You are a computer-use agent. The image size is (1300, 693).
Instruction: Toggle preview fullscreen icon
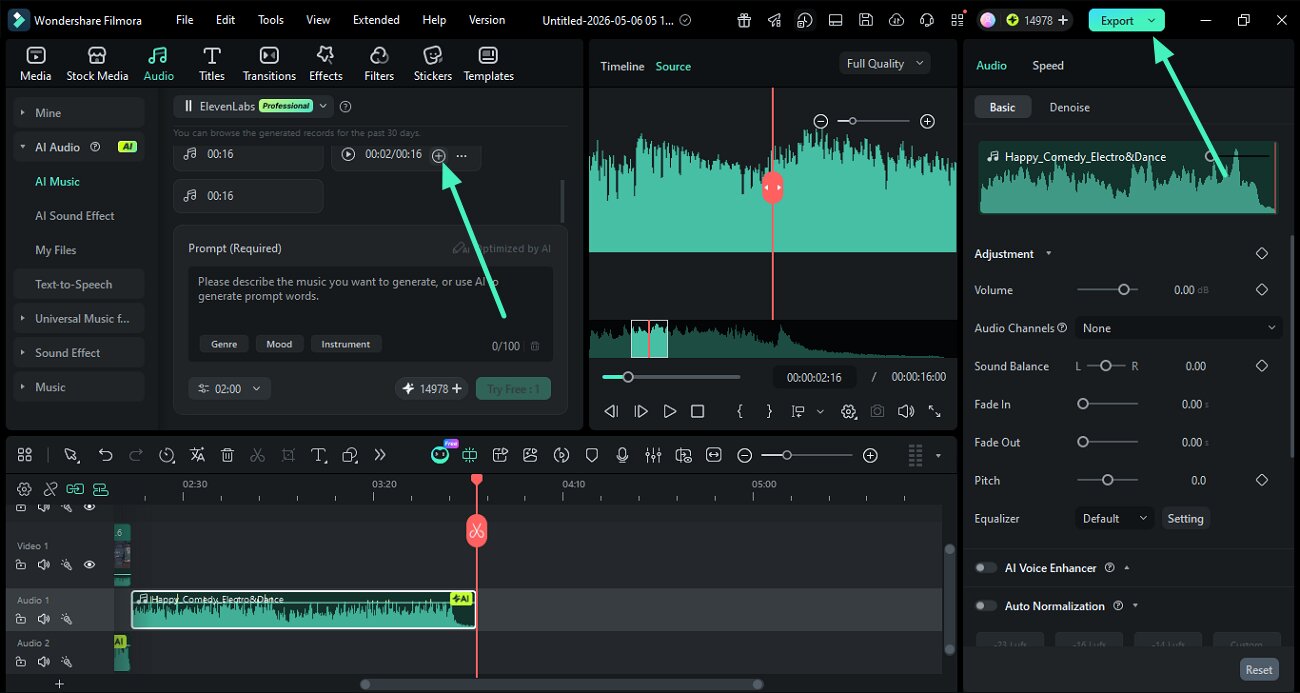[x=935, y=411]
